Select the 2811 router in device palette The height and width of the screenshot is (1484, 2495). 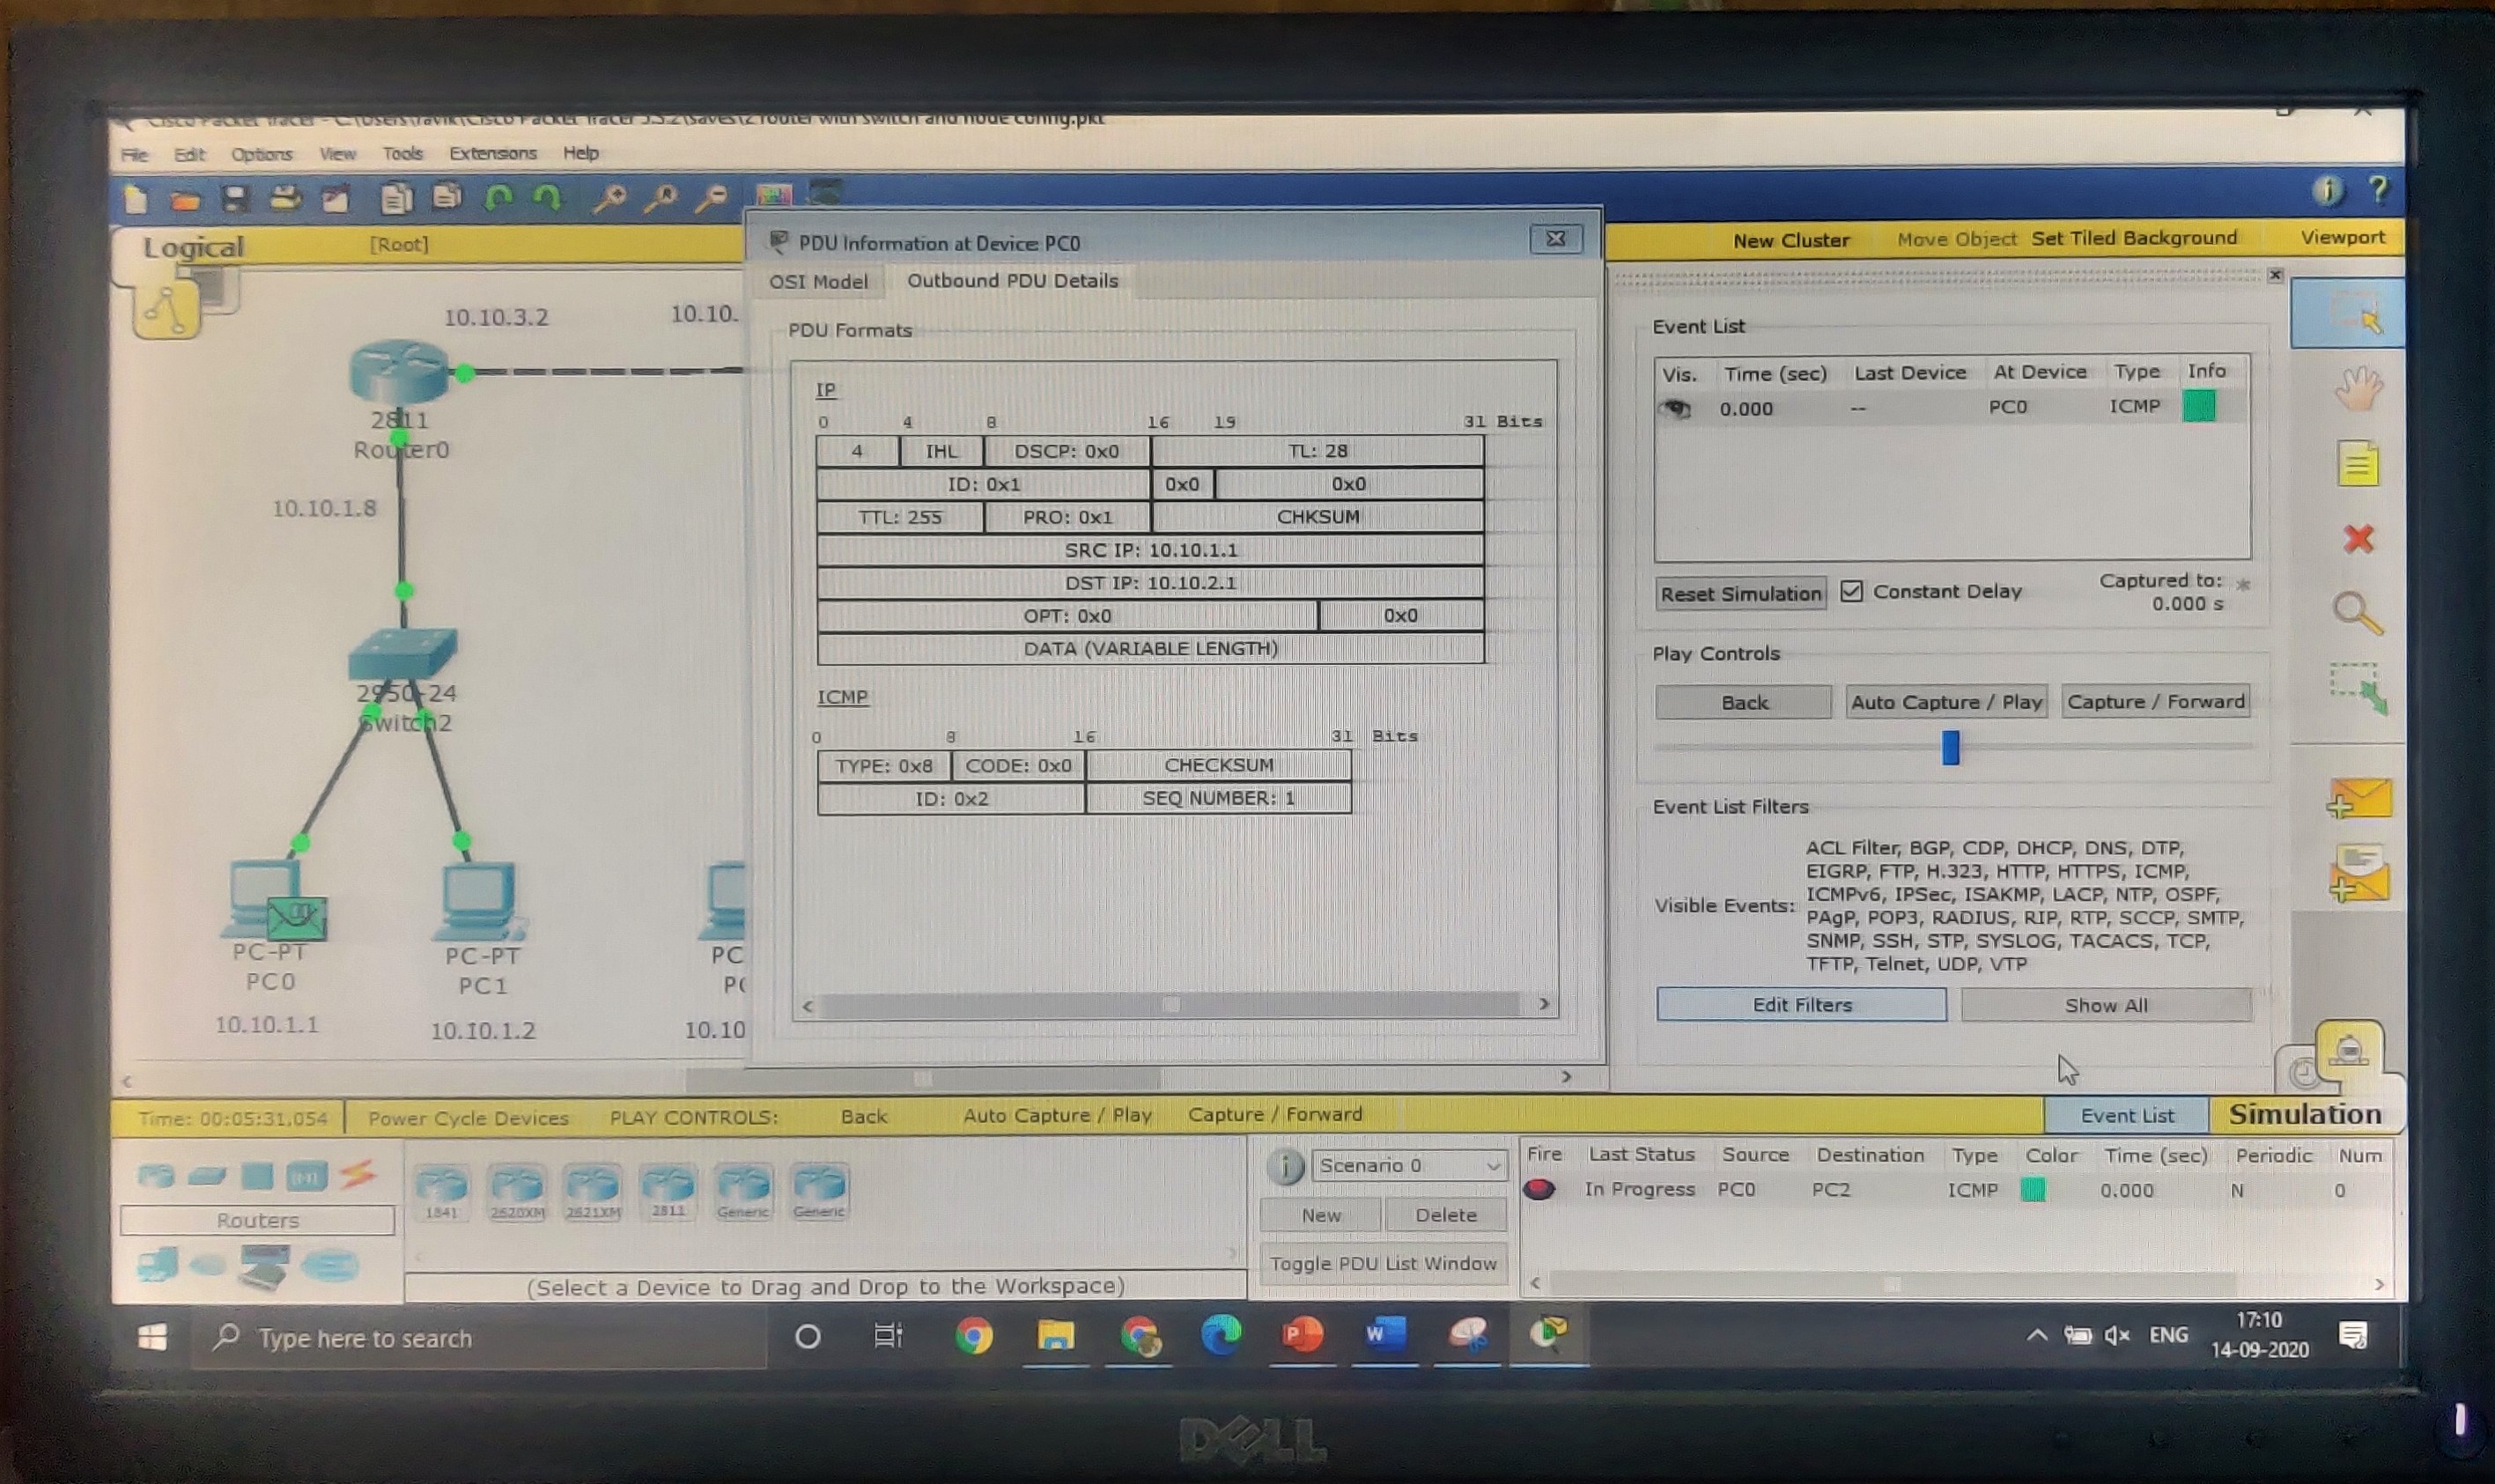[x=668, y=1191]
